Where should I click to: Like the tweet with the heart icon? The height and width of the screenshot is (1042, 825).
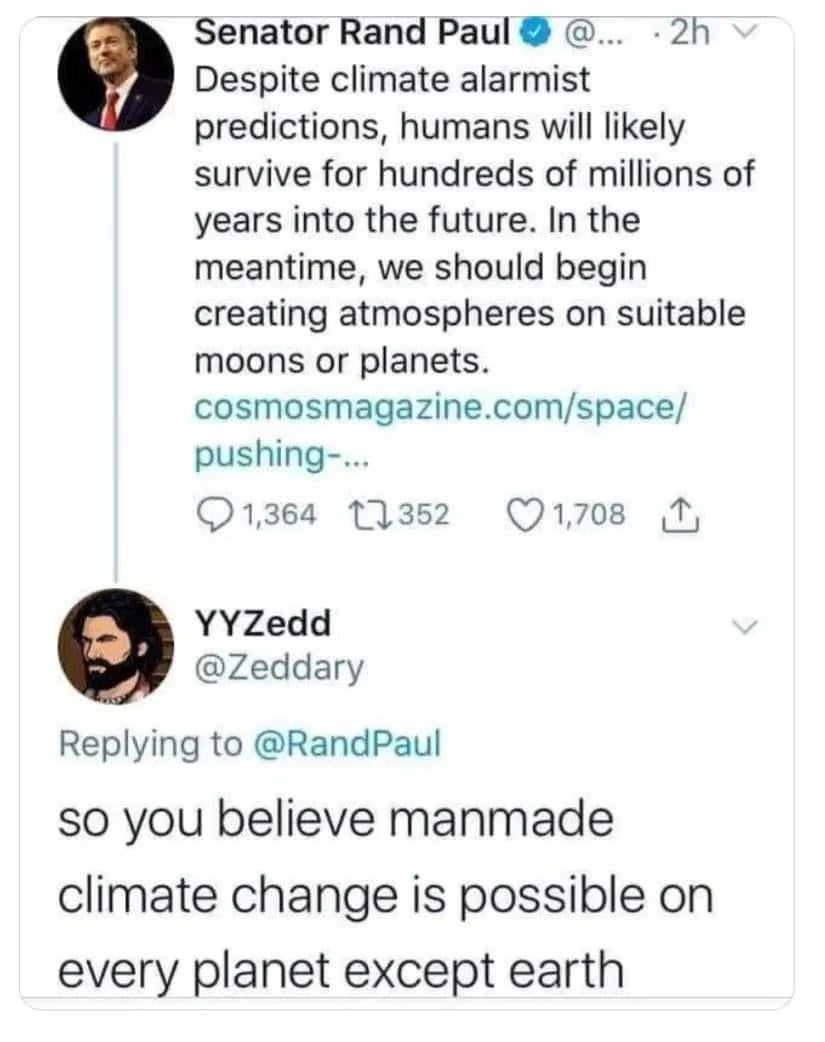pos(527,515)
